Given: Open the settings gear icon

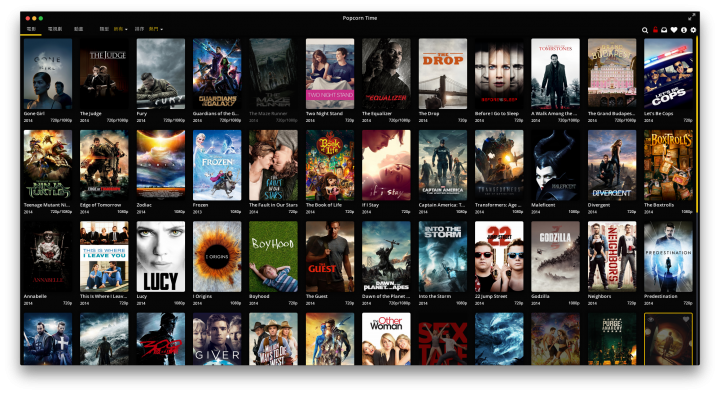Looking at the screenshot, I should click(693, 30).
